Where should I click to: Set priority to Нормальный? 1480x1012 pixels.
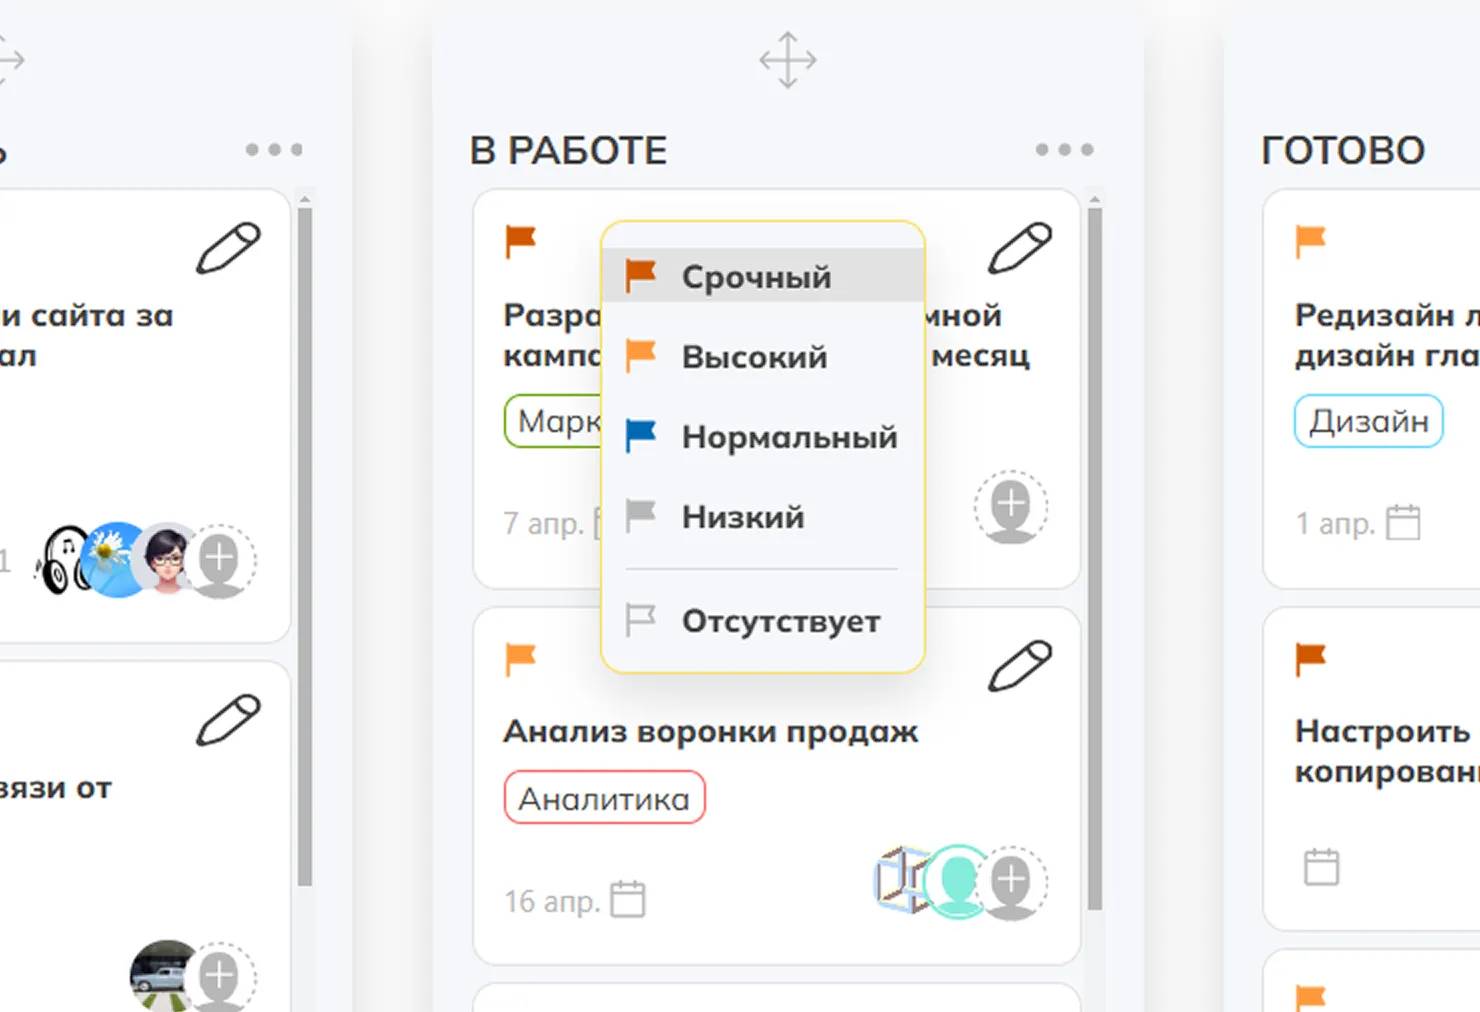pyautogui.click(x=788, y=436)
